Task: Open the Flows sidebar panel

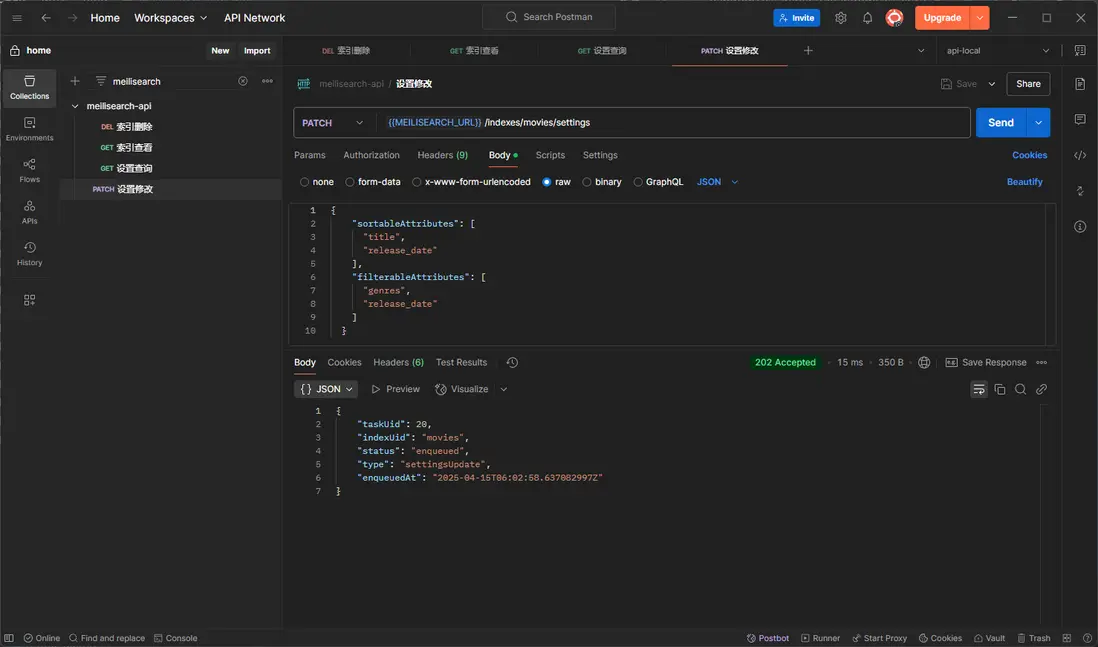Action: pos(29,170)
